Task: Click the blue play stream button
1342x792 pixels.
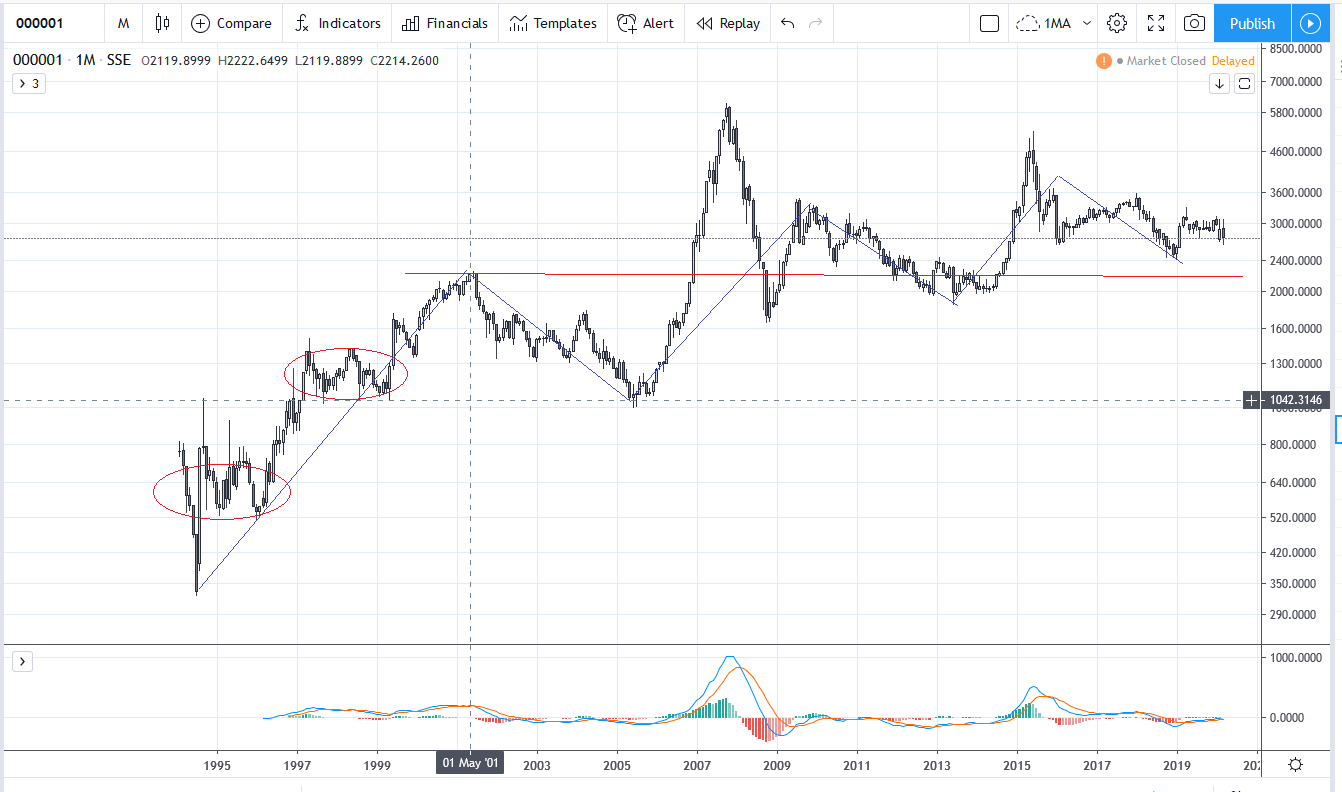Action: (x=1309, y=23)
